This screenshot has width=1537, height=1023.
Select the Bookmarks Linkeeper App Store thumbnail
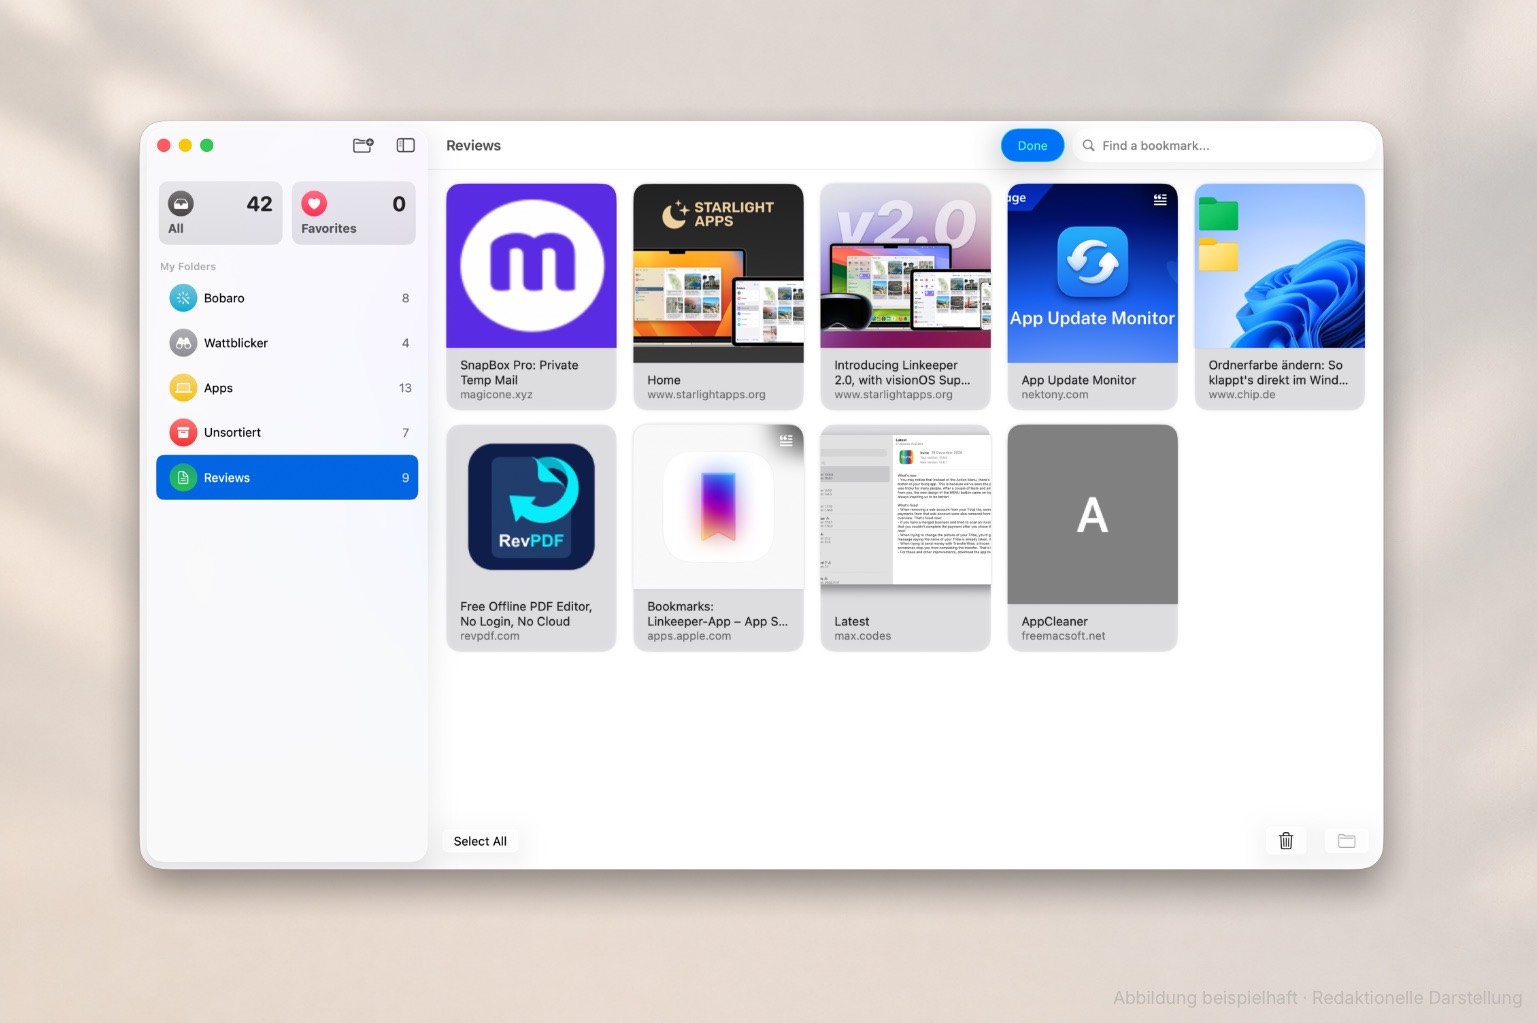pos(718,507)
